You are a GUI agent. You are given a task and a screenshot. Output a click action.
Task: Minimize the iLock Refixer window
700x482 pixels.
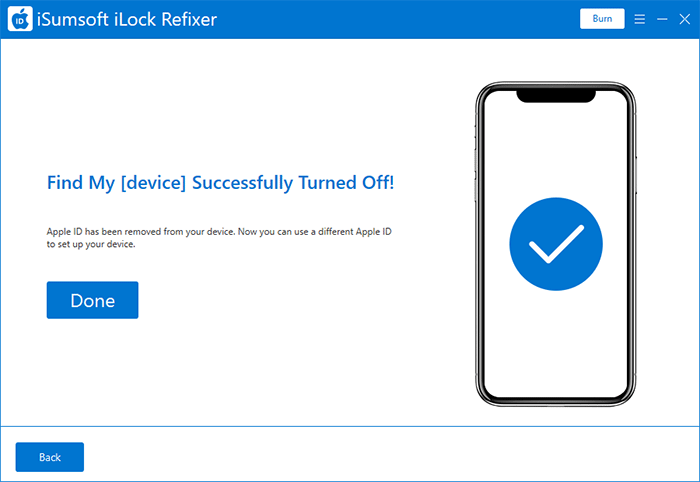(662, 19)
